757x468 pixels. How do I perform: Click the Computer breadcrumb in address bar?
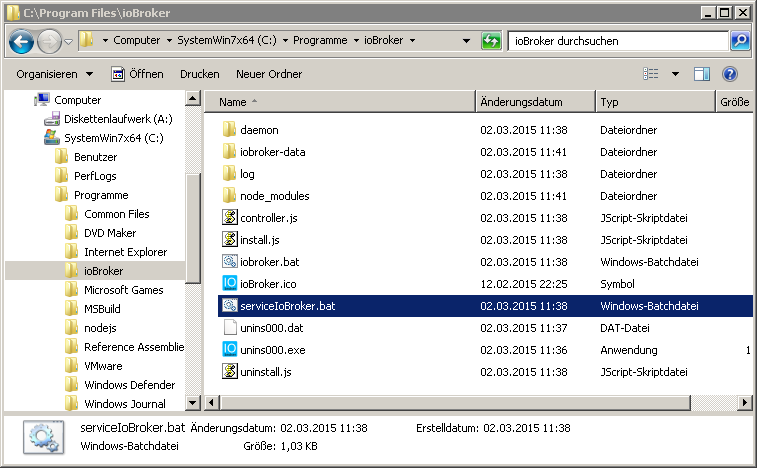(137, 41)
